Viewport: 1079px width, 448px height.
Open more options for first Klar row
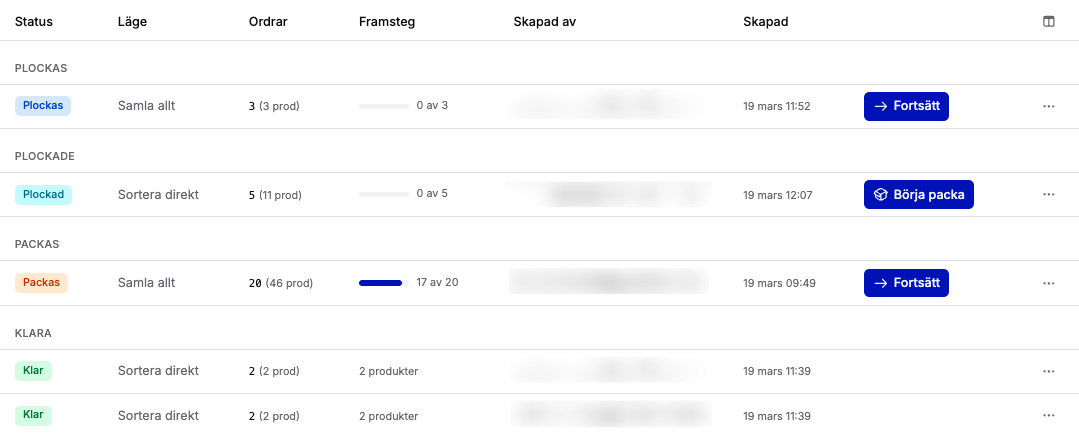pos(1048,371)
